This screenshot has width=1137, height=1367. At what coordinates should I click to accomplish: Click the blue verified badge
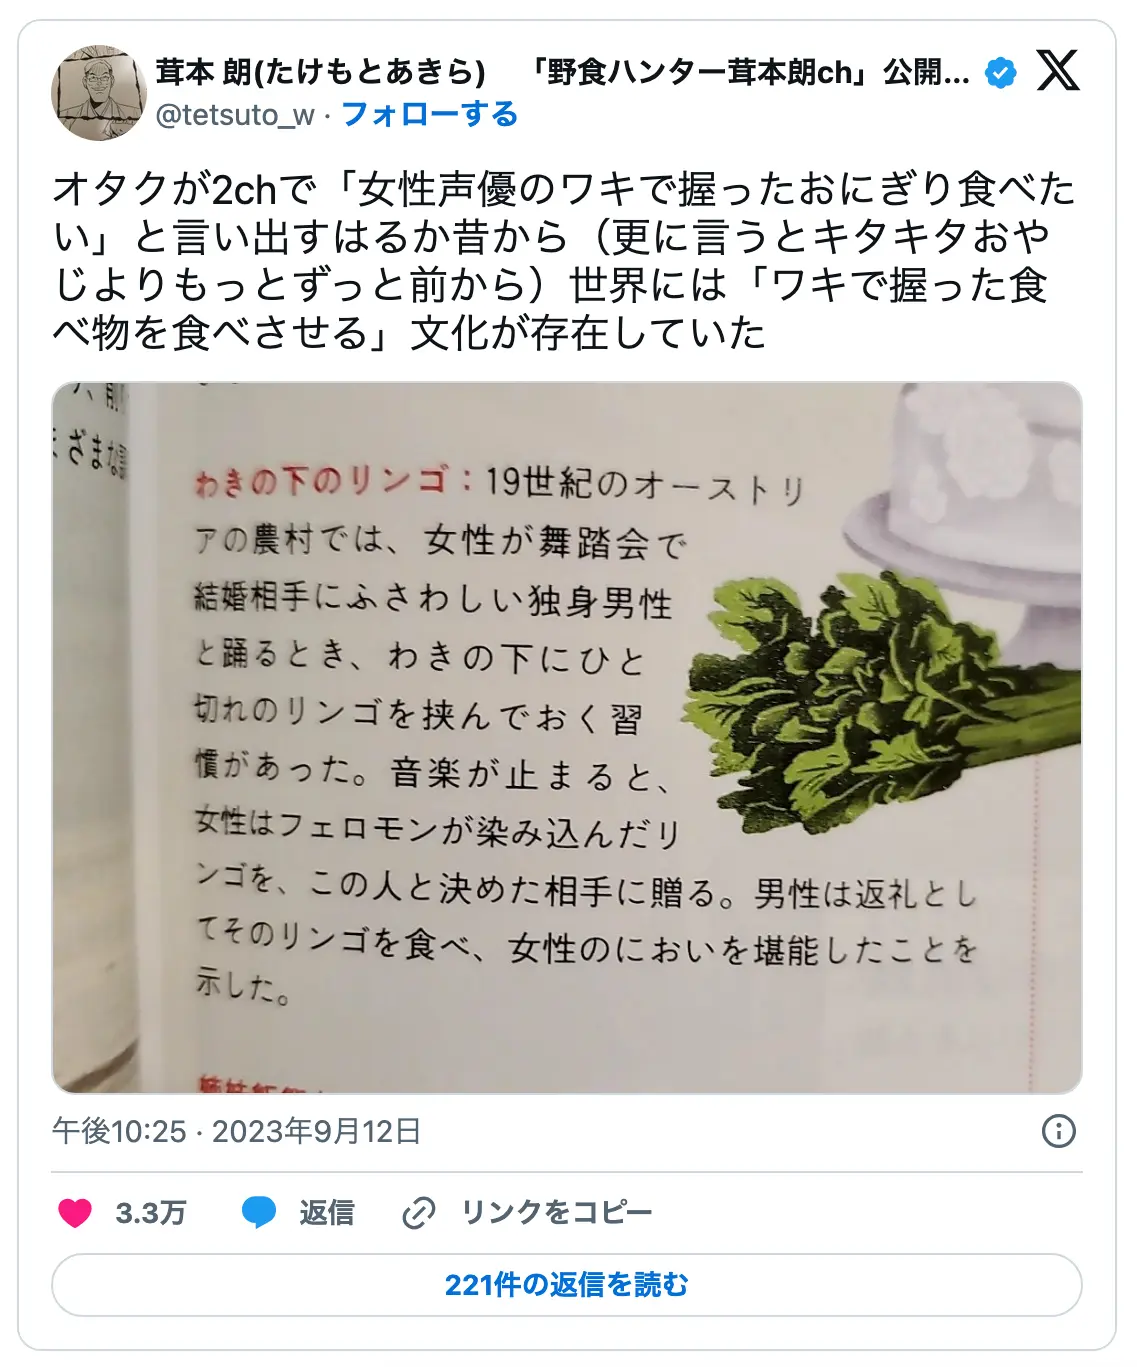point(1000,72)
